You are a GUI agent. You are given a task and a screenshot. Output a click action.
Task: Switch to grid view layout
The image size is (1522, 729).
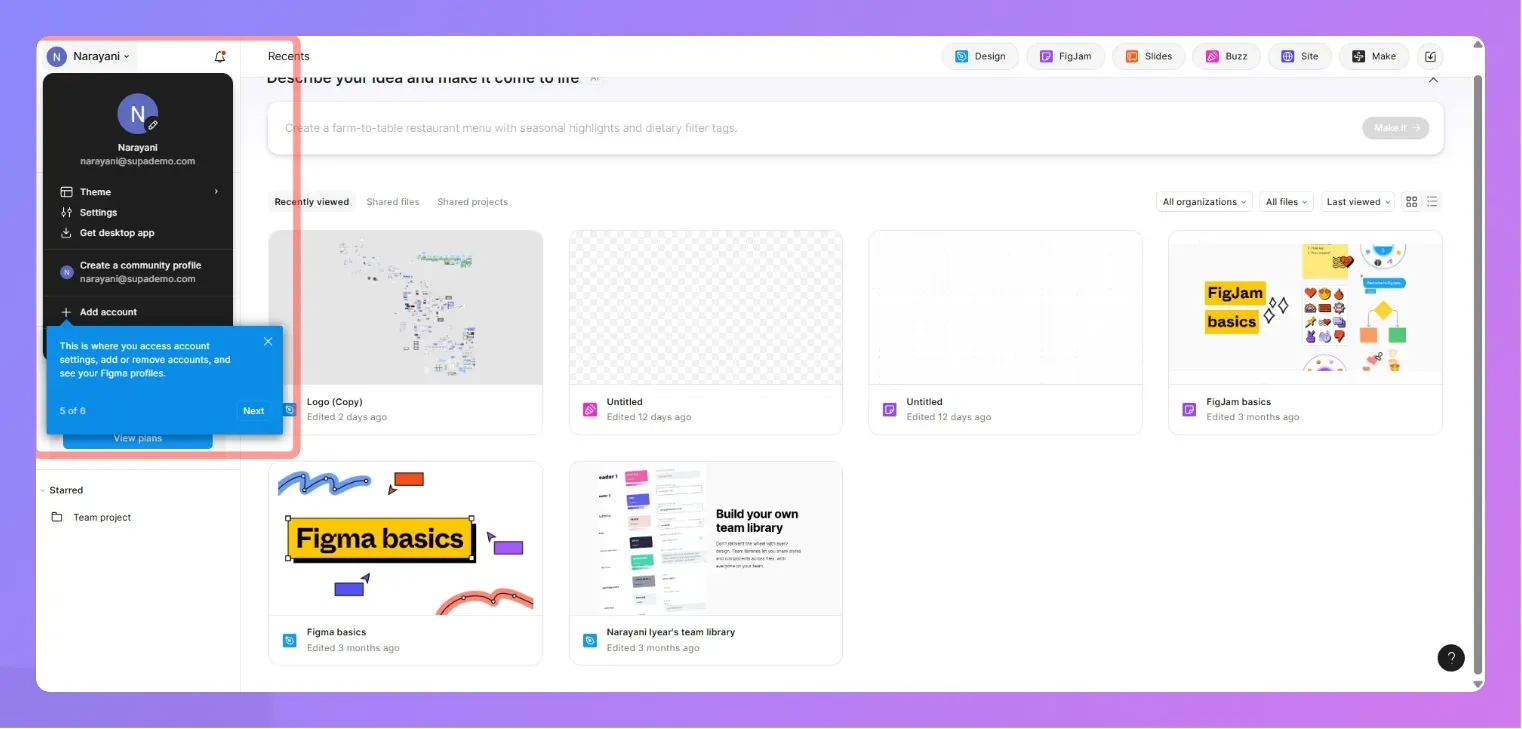(x=1411, y=201)
